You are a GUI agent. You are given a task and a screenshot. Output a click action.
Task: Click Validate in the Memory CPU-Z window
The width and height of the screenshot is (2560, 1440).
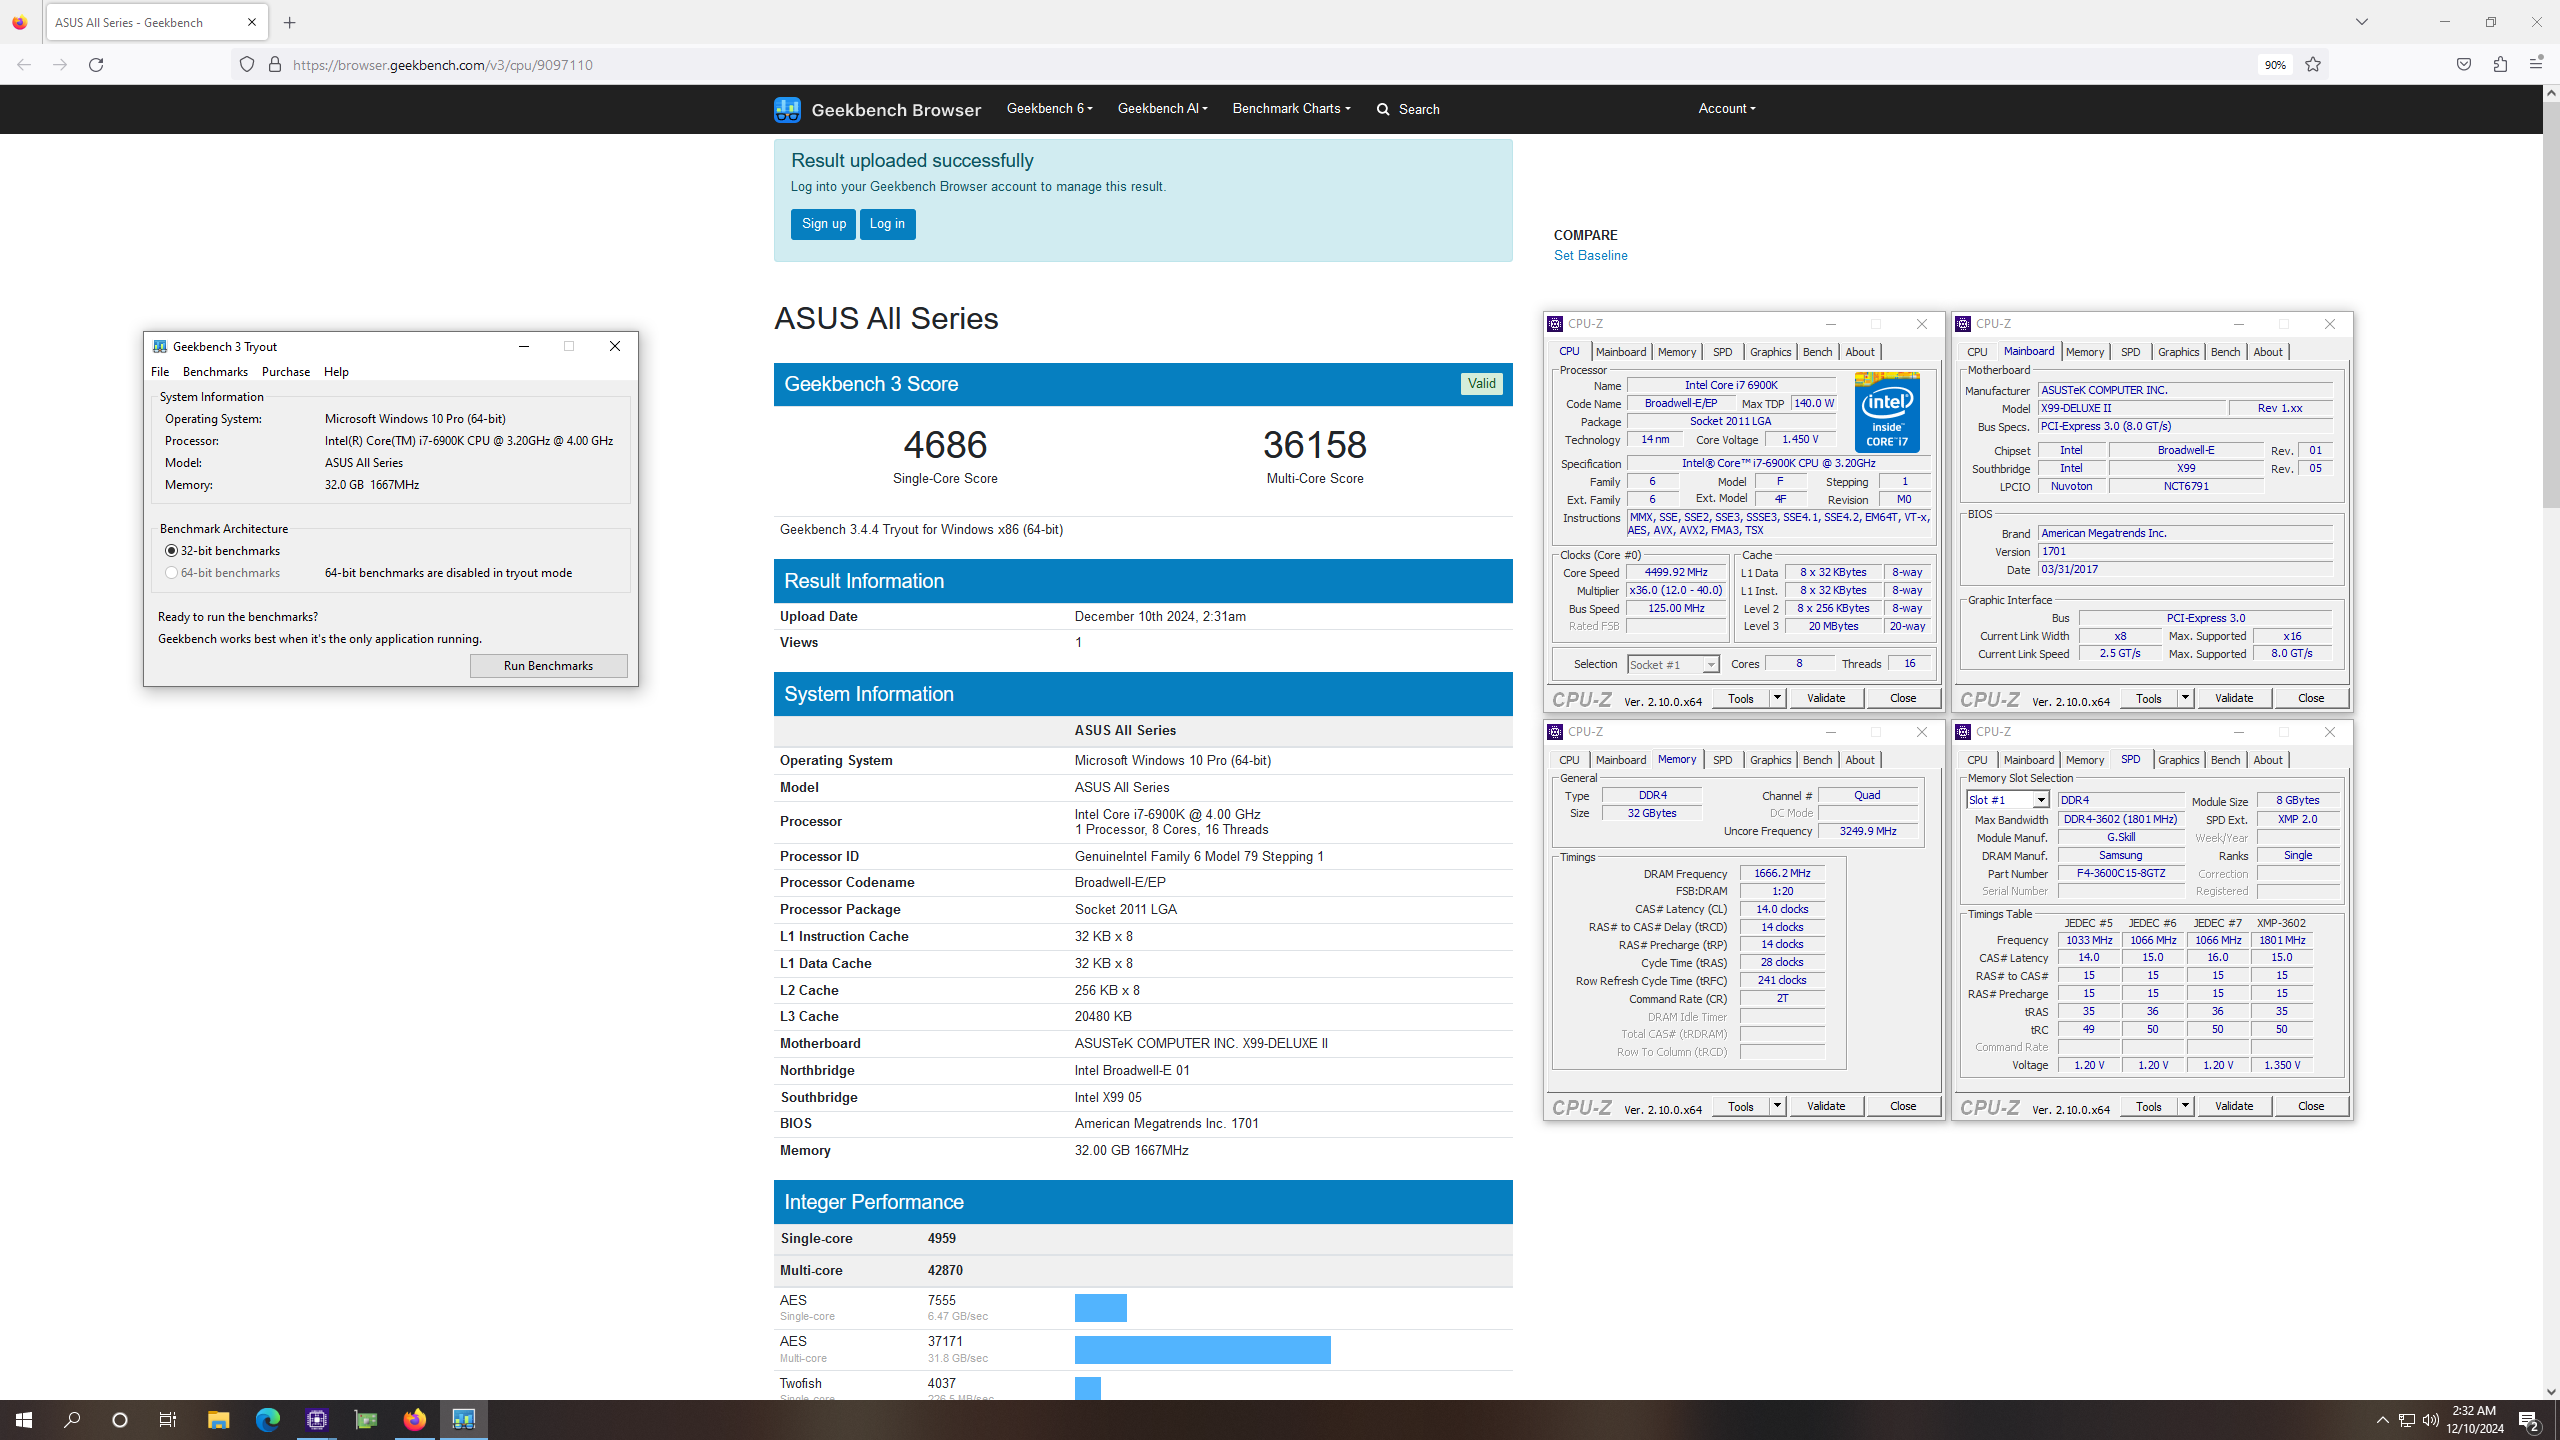(1826, 1106)
